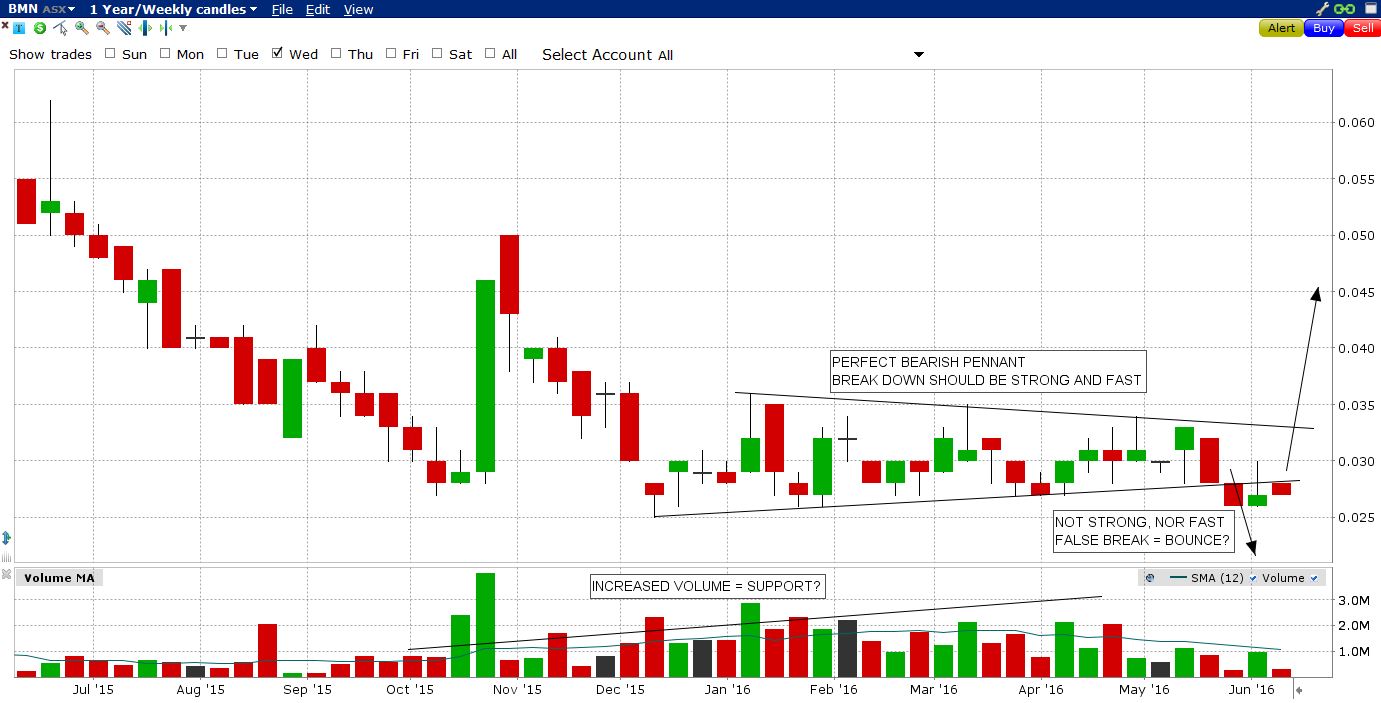Open the View menu
This screenshot has width=1381, height=703.
tap(358, 9)
